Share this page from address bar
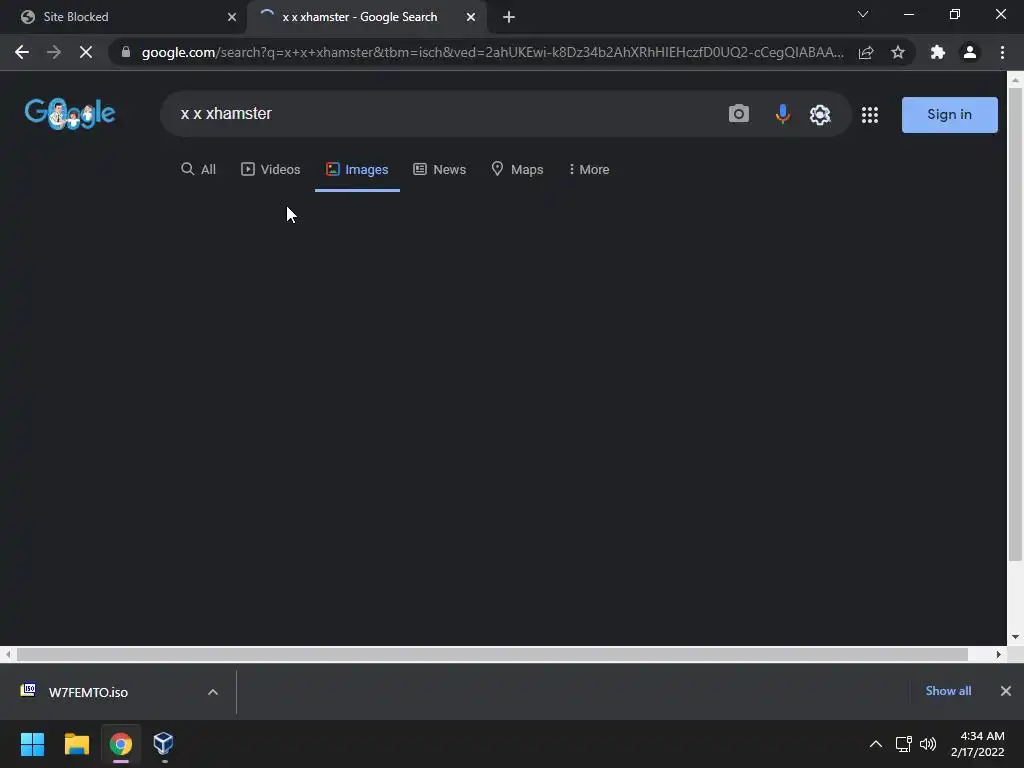Image resolution: width=1024 pixels, height=768 pixels. [866, 52]
